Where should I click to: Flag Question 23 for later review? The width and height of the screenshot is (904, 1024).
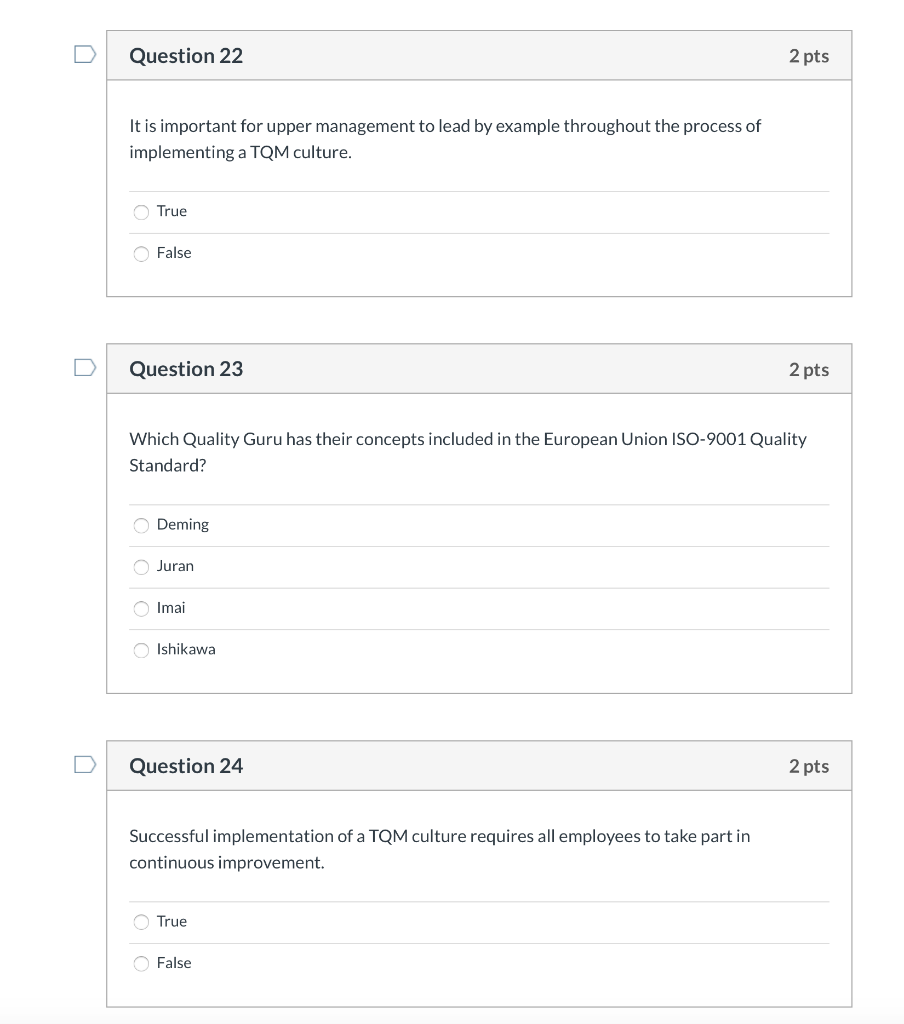[84, 368]
